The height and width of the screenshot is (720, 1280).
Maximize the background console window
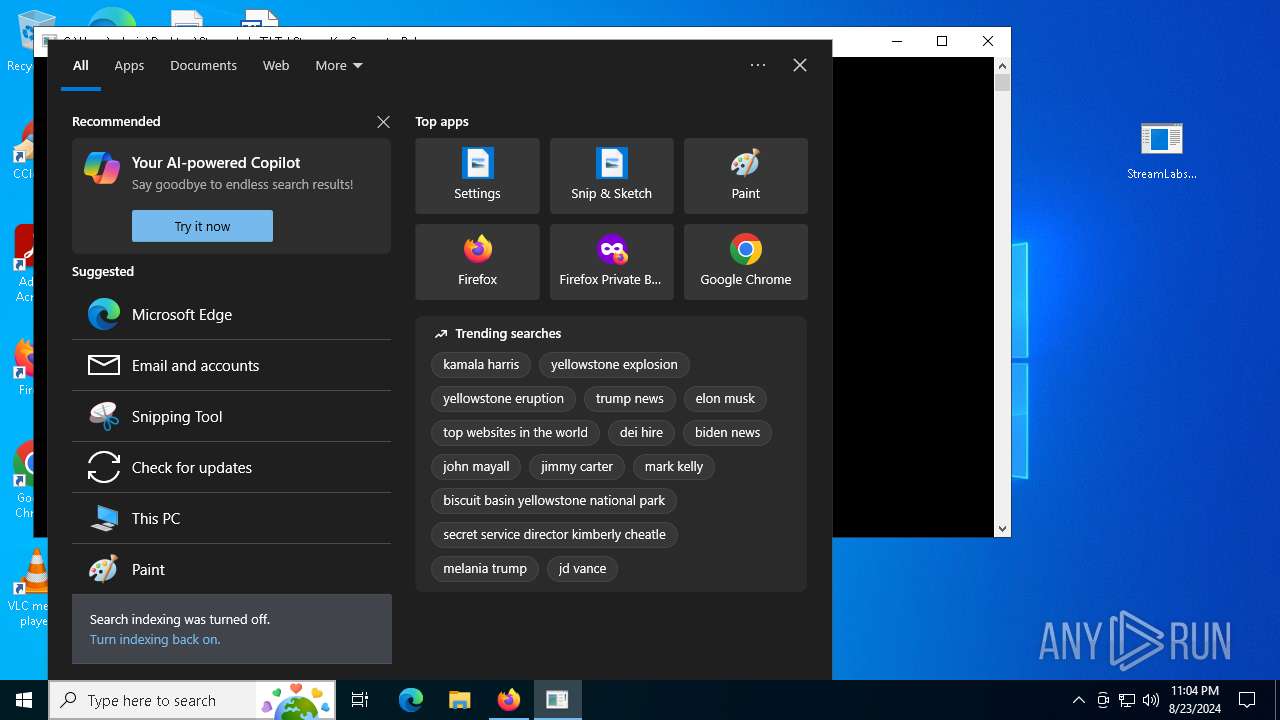pos(941,41)
